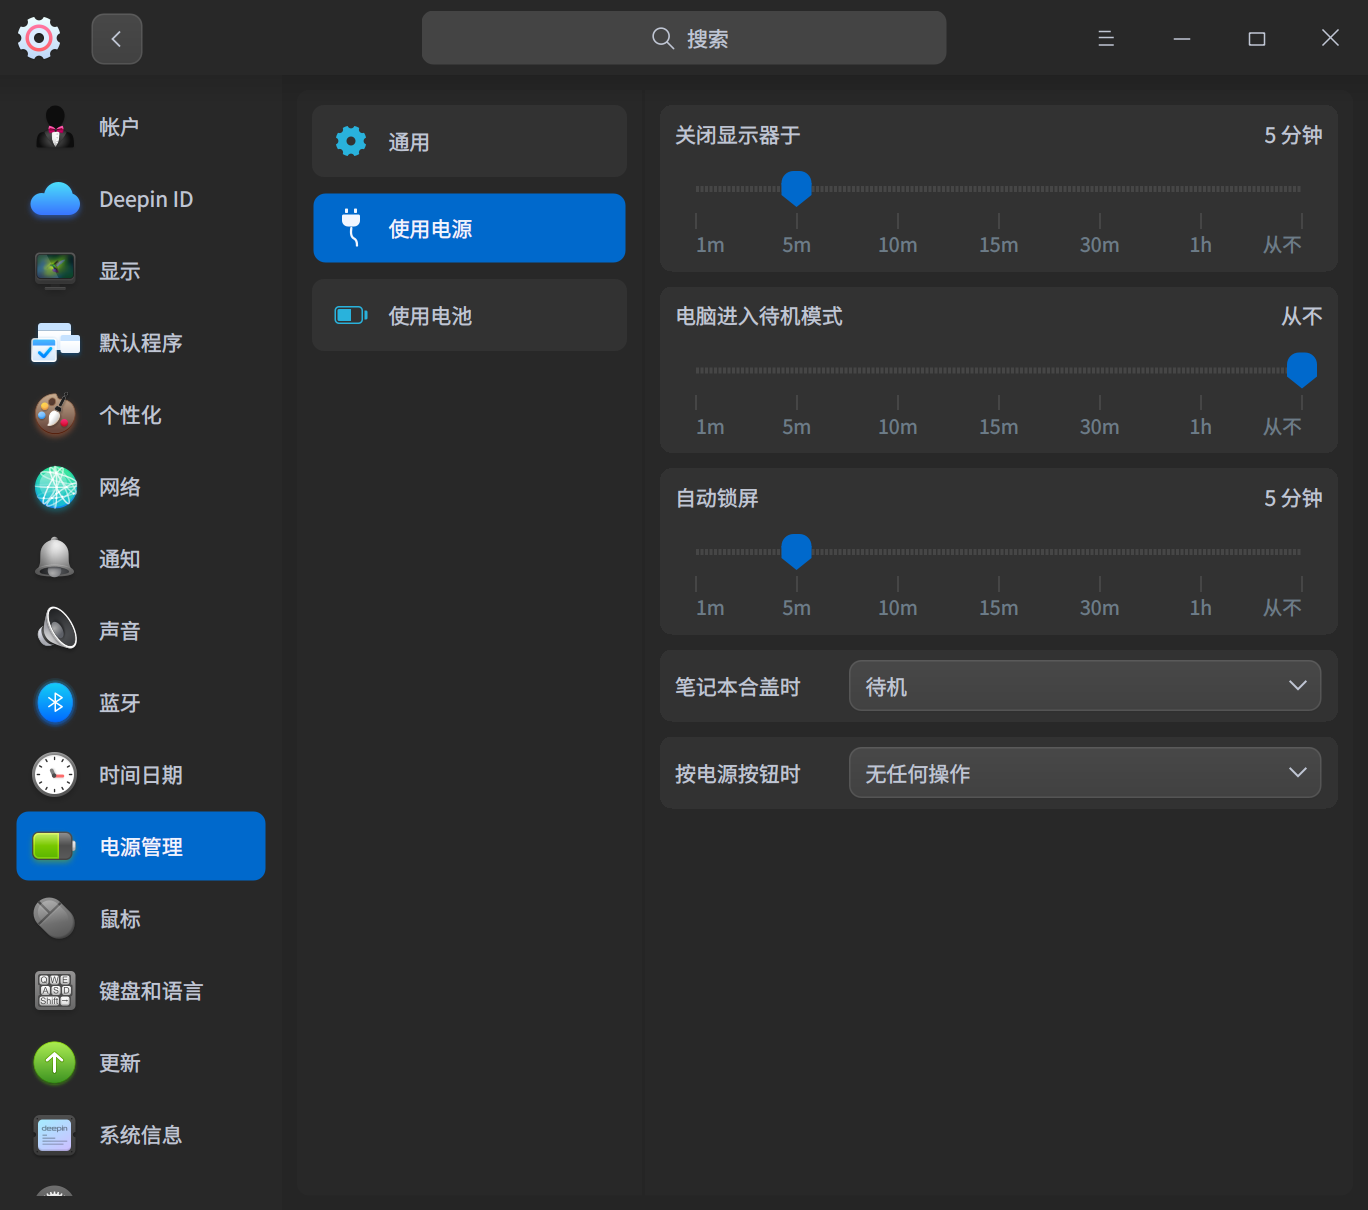Screen dimensions: 1368x1210
Task: Open Personalization palette icon
Action: (55, 415)
